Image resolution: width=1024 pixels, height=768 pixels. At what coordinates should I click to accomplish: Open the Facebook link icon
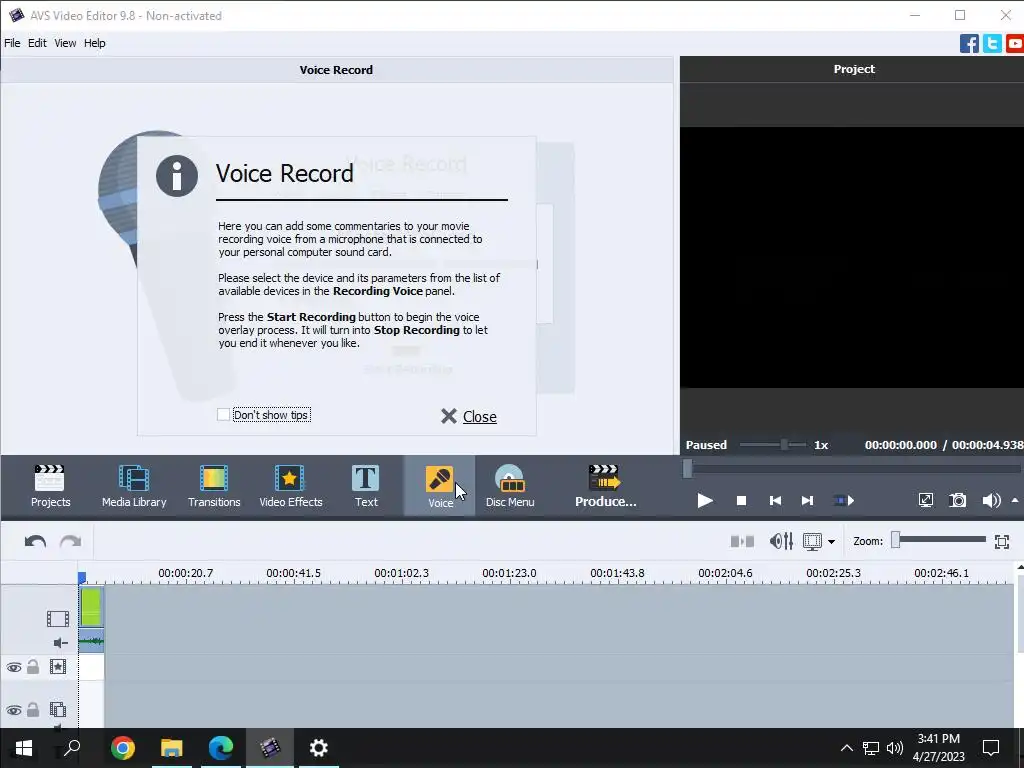[969, 44]
